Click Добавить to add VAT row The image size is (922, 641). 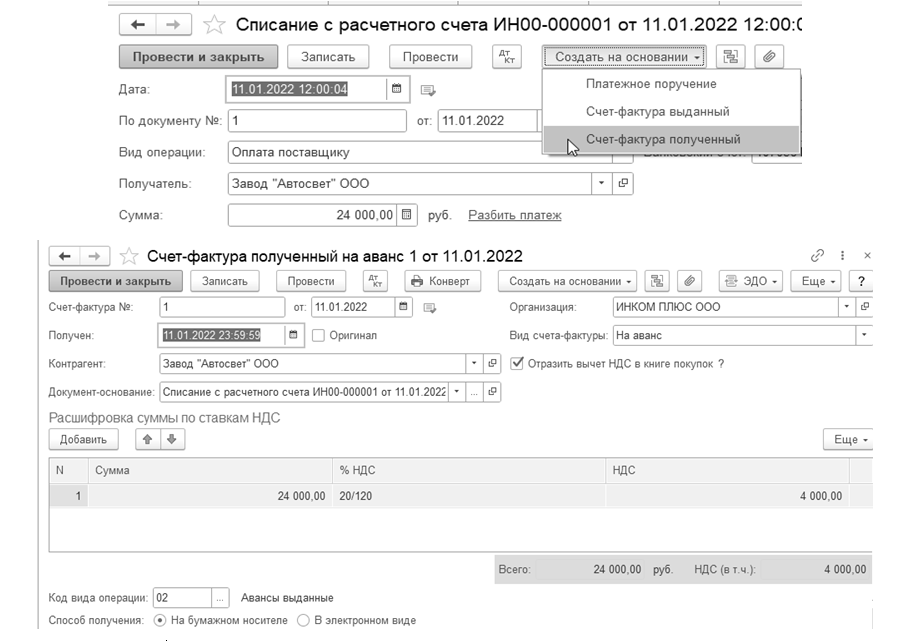pyautogui.click(x=83, y=439)
